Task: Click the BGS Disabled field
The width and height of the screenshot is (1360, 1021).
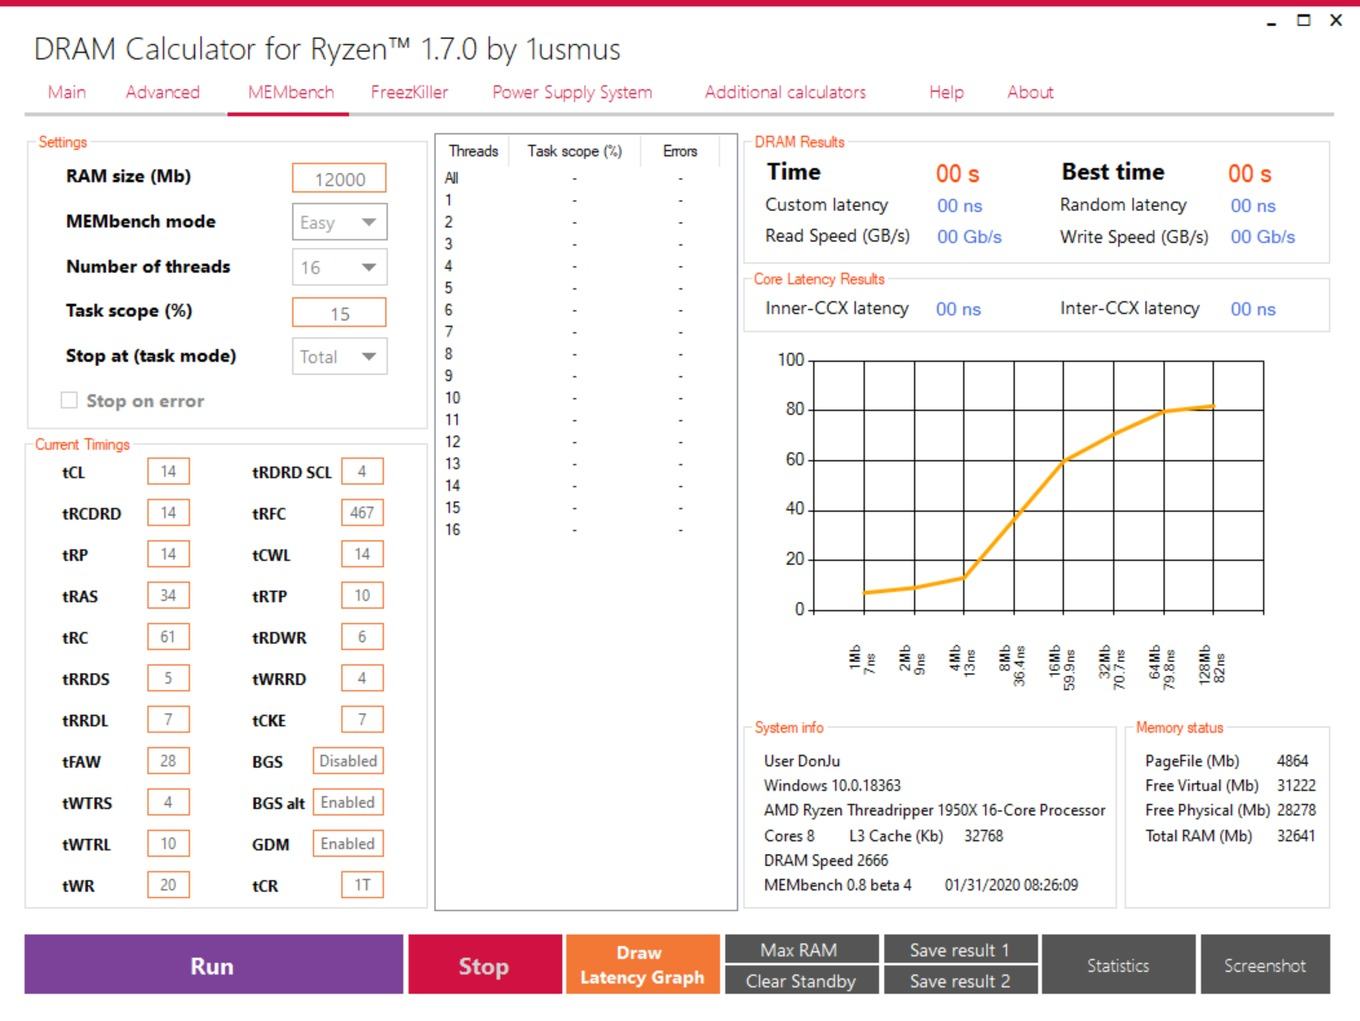Action: [x=348, y=761]
